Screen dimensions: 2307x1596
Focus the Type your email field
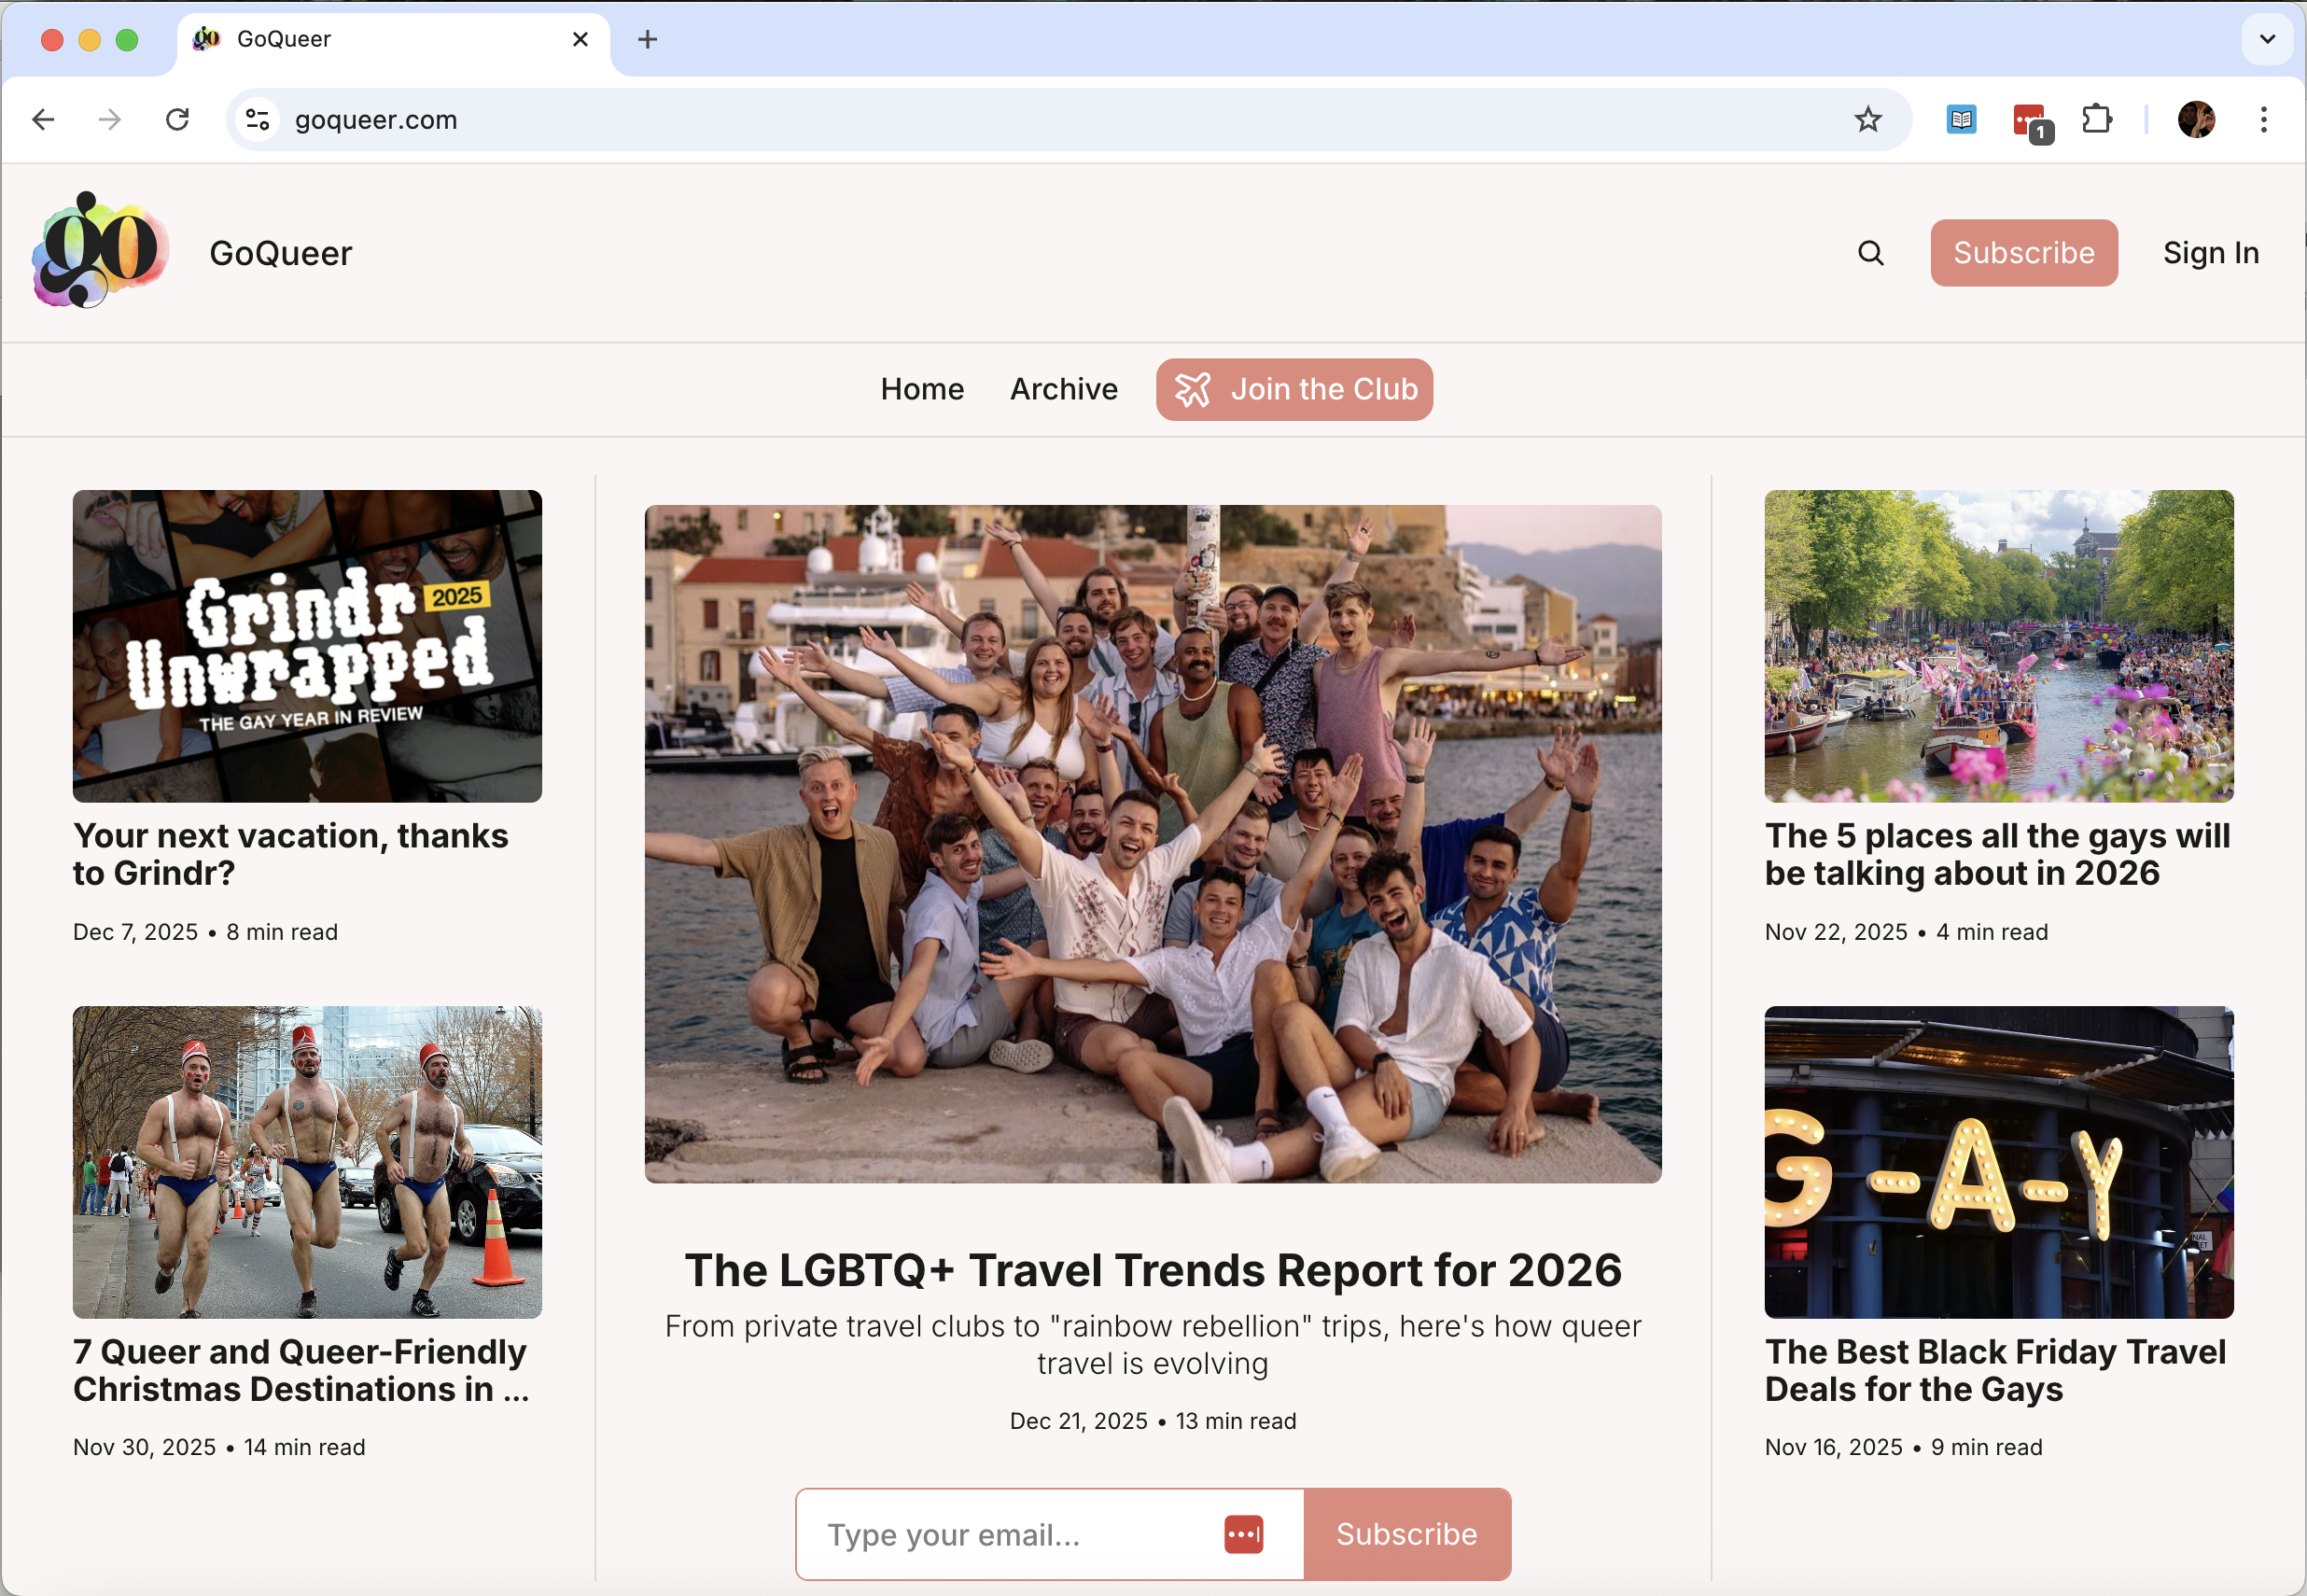coord(1010,1534)
